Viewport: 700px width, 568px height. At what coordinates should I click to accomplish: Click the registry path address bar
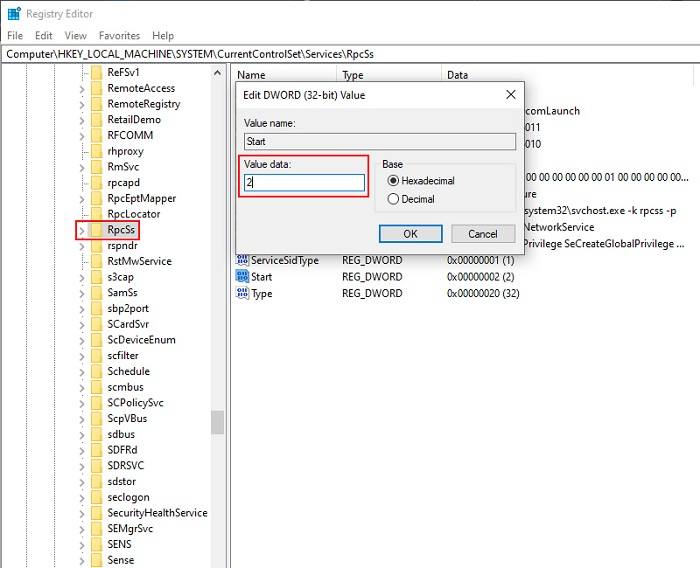coord(350,54)
